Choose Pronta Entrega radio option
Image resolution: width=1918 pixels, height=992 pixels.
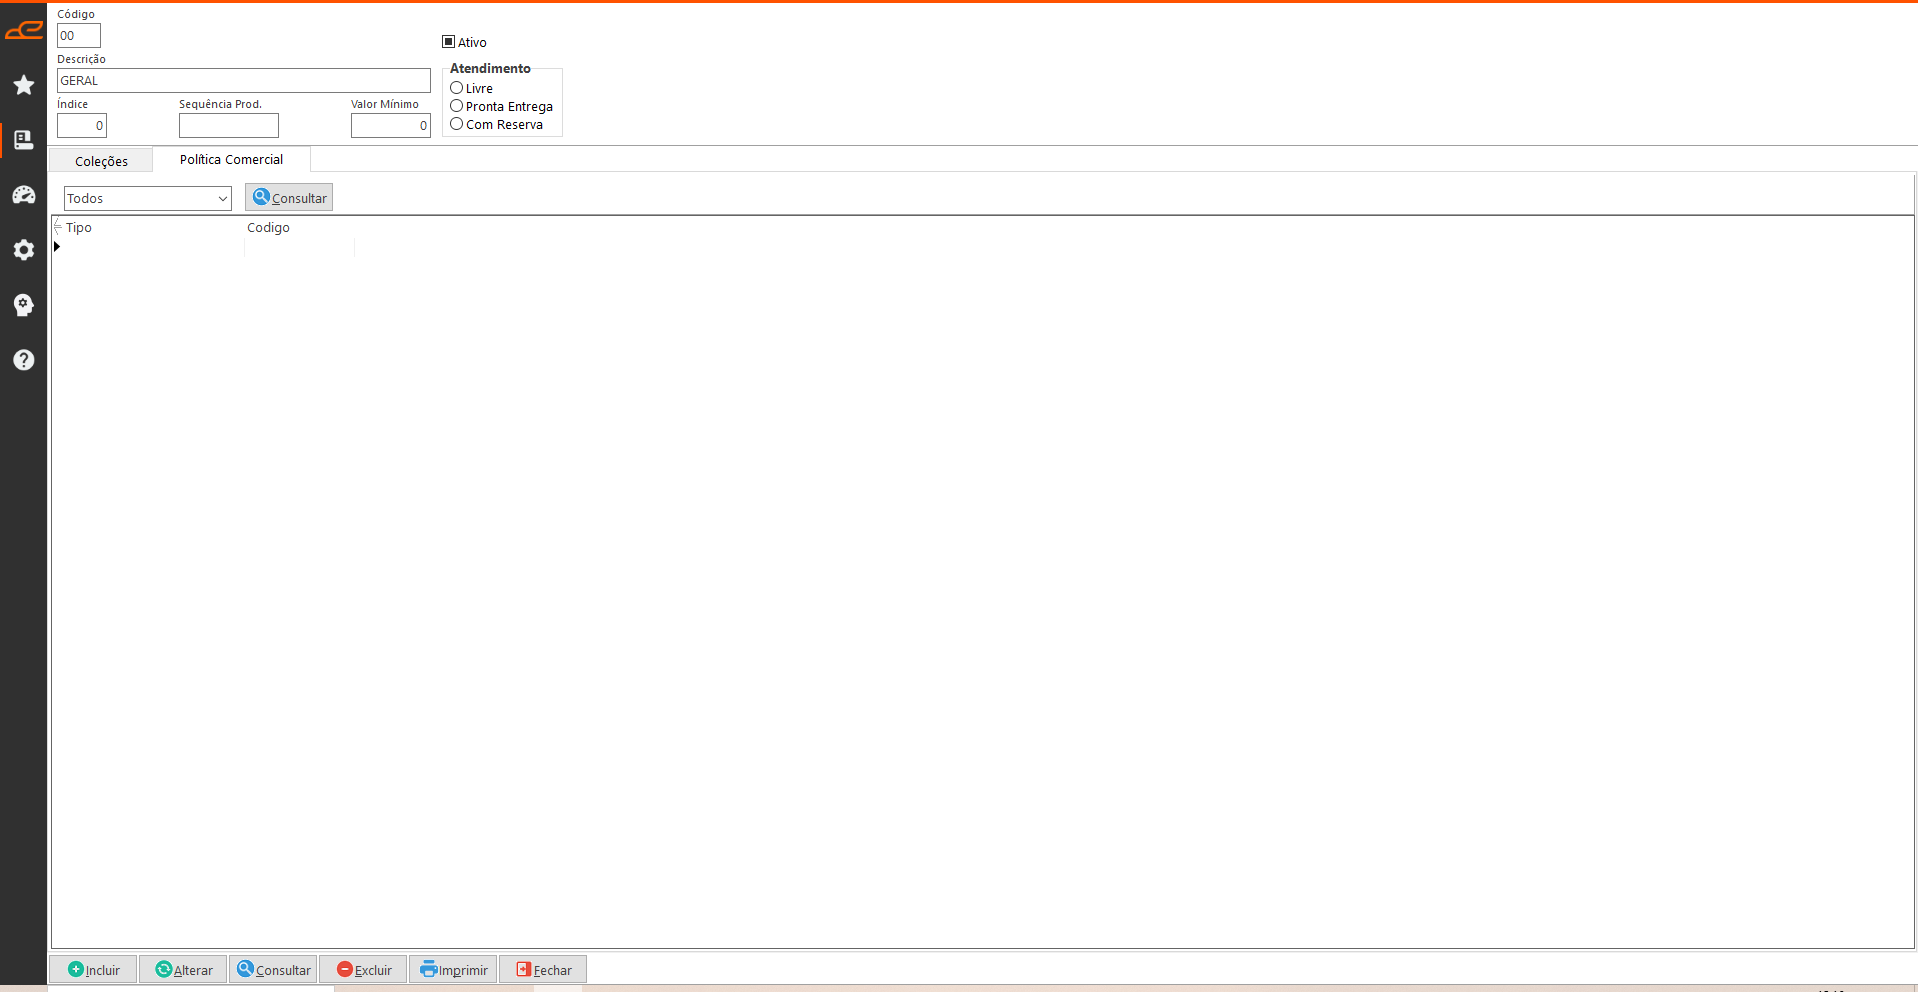(x=457, y=106)
